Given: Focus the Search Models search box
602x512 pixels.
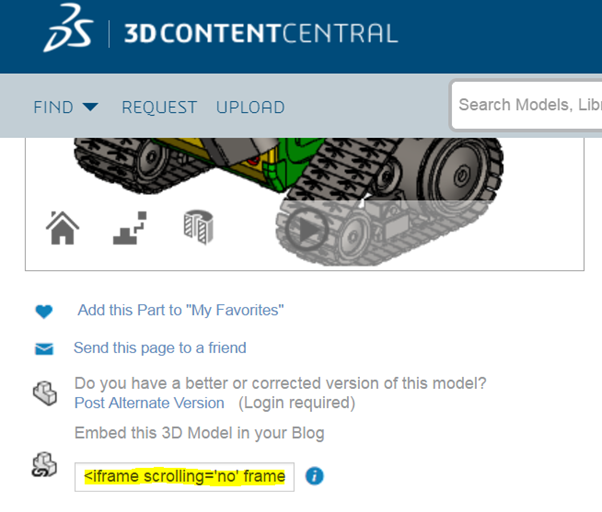Looking at the screenshot, I should click(x=527, y=105).
